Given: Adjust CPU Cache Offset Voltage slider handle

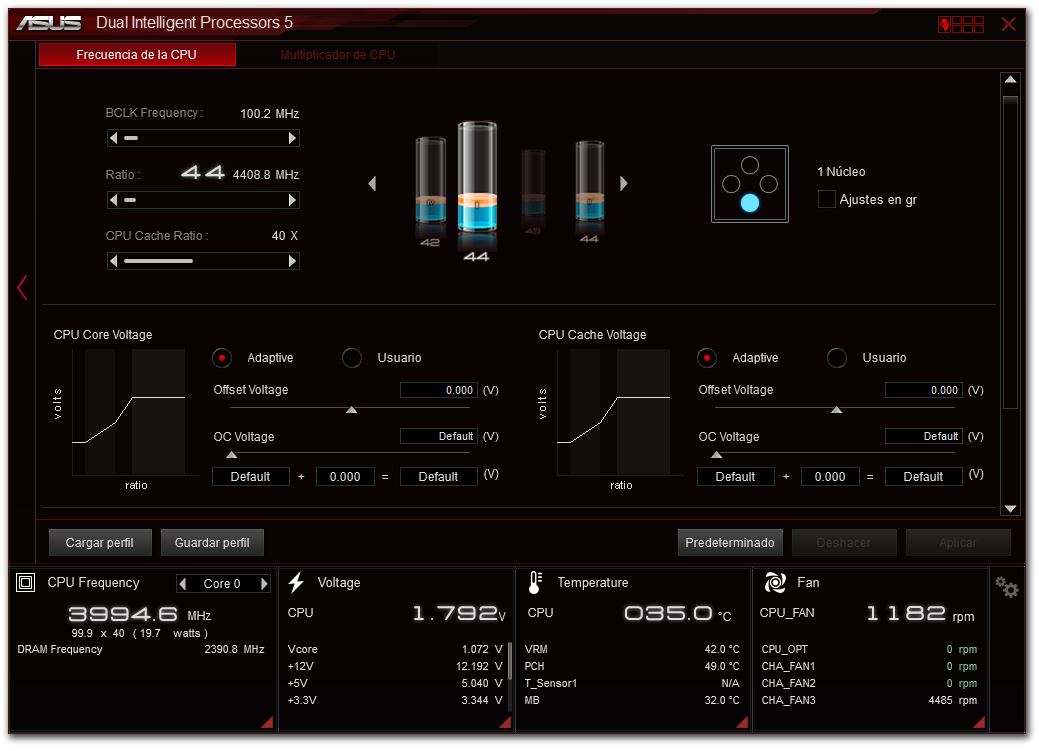Looking at the screenshot, I should point(837,410).
